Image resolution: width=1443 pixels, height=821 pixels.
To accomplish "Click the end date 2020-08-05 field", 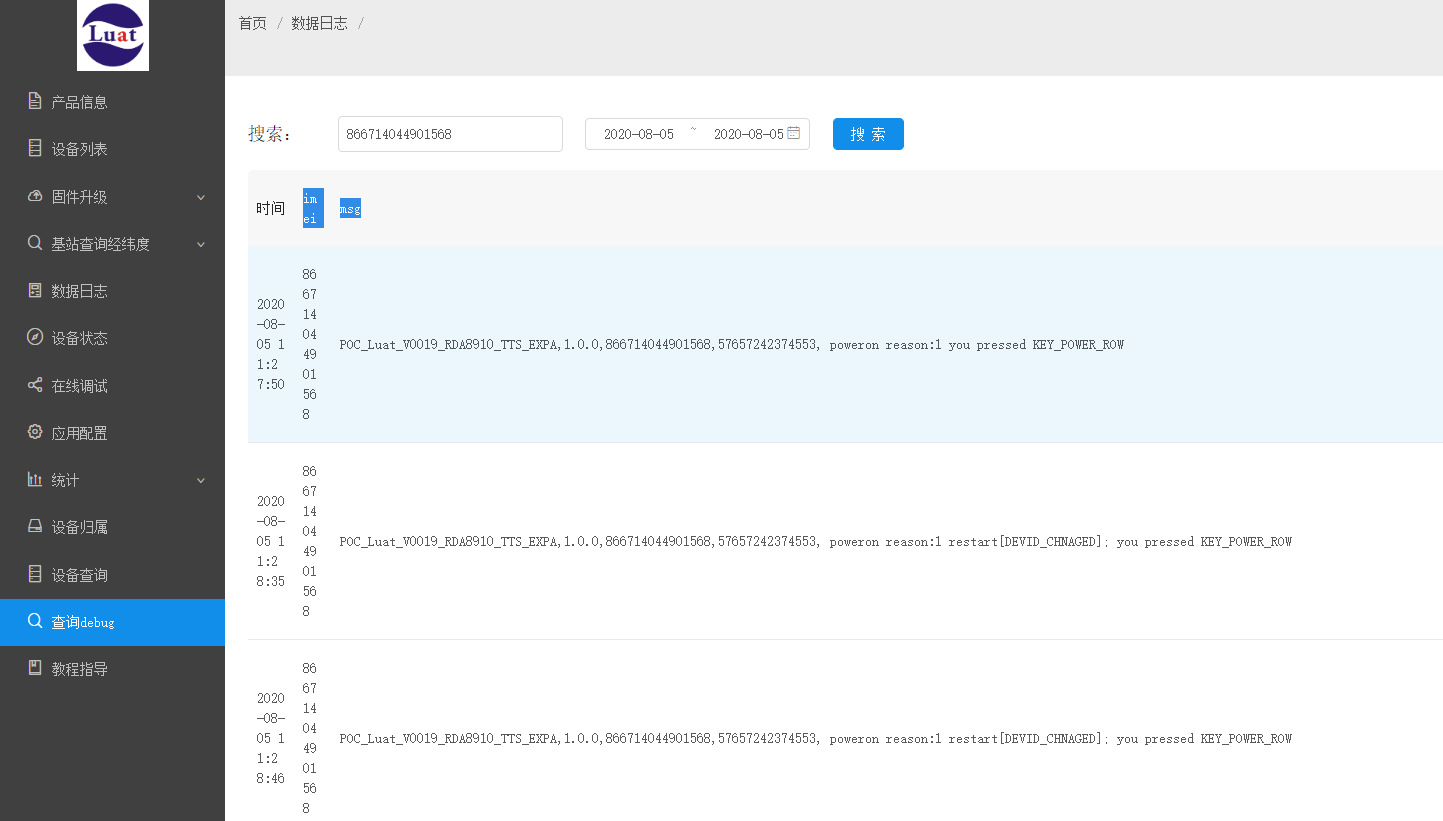I will point(748,134).
